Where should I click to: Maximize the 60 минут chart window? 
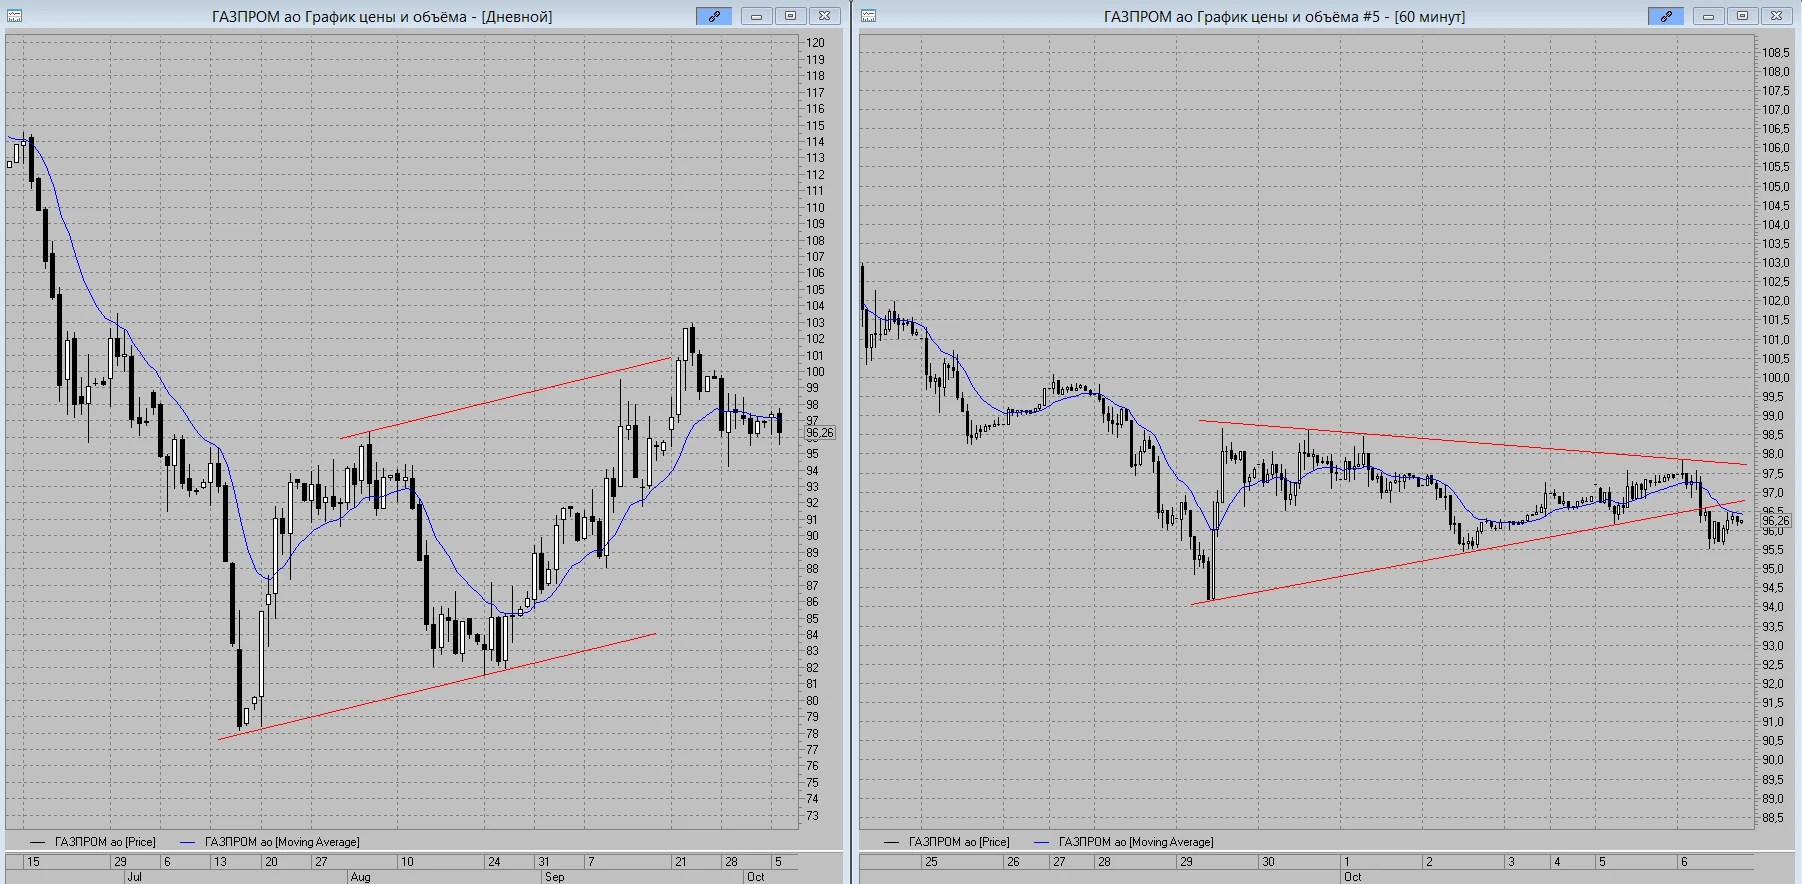click(1742, 16)
